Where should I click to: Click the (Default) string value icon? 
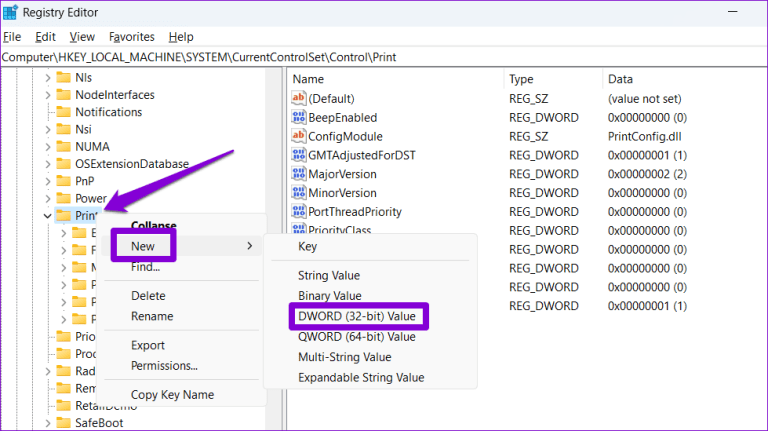pos(298,98)
